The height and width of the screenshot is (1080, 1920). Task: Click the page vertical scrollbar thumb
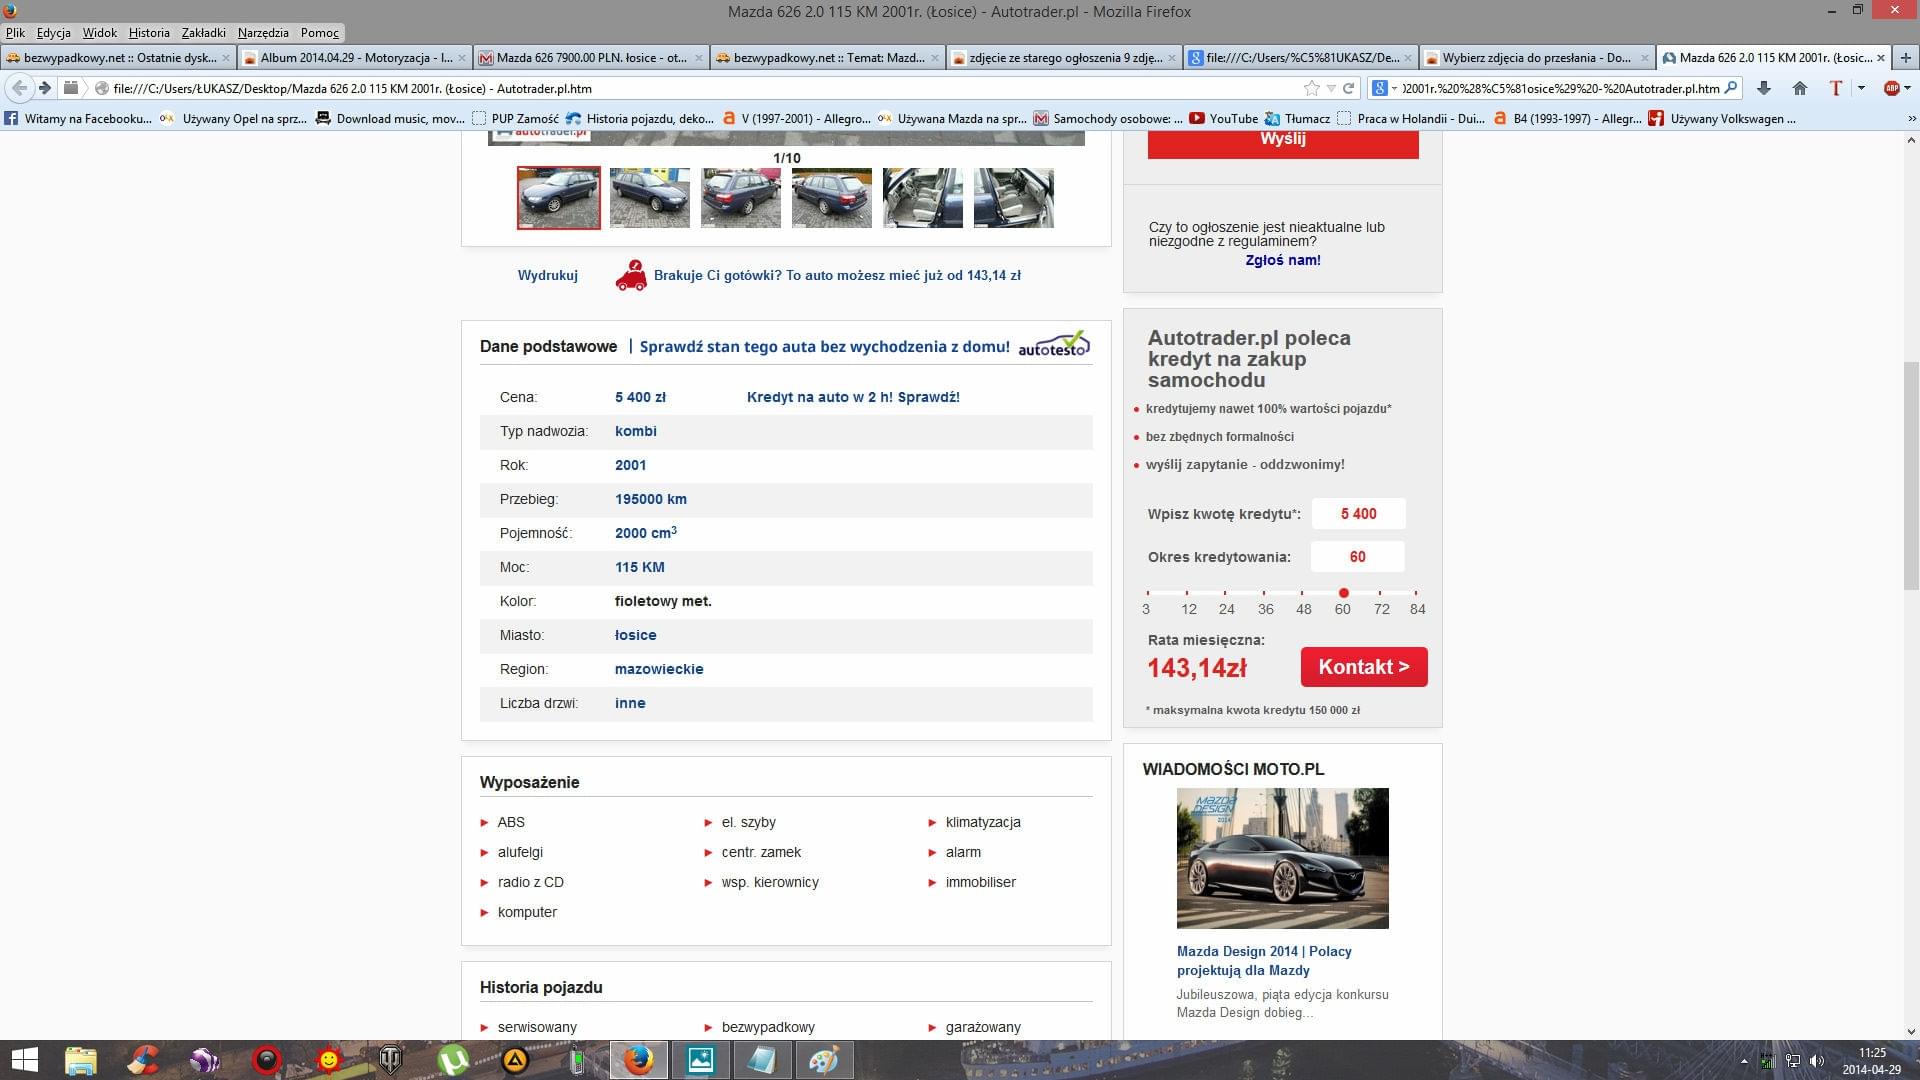(1911, 475)
